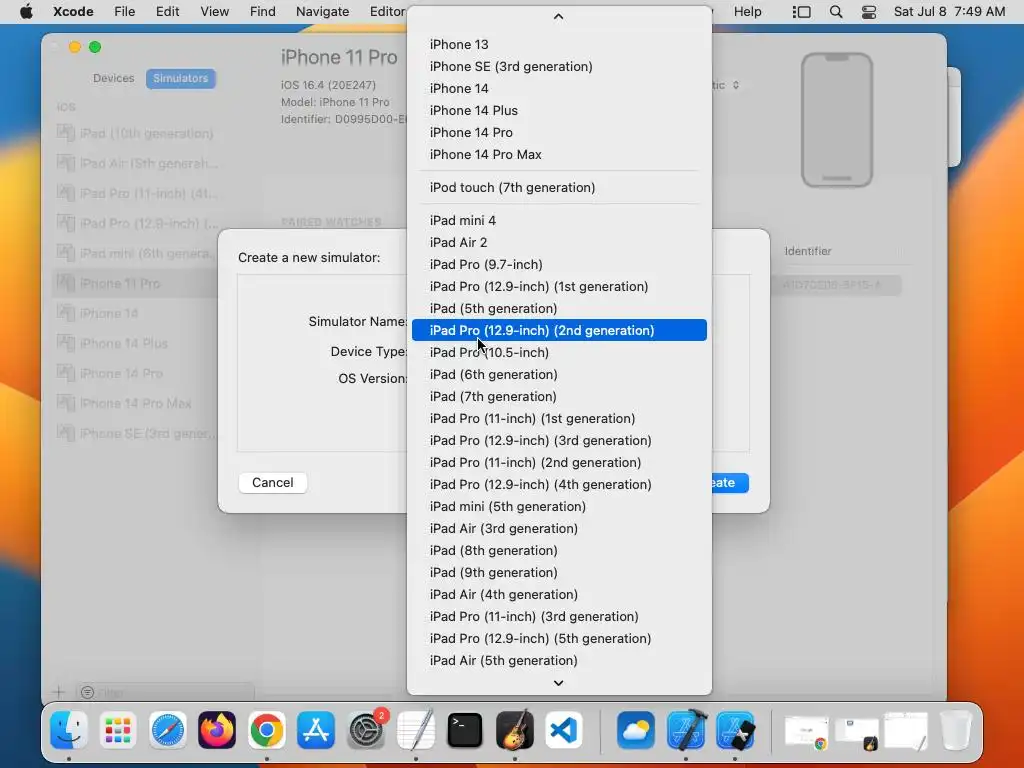Choose iPad Pro (12.9-inch) (4th generation)

[x=559, y=485]
